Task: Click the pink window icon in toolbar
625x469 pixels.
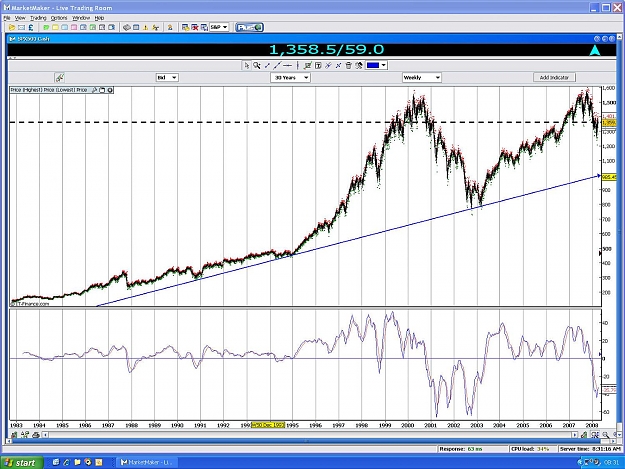Action: [74, 27]
